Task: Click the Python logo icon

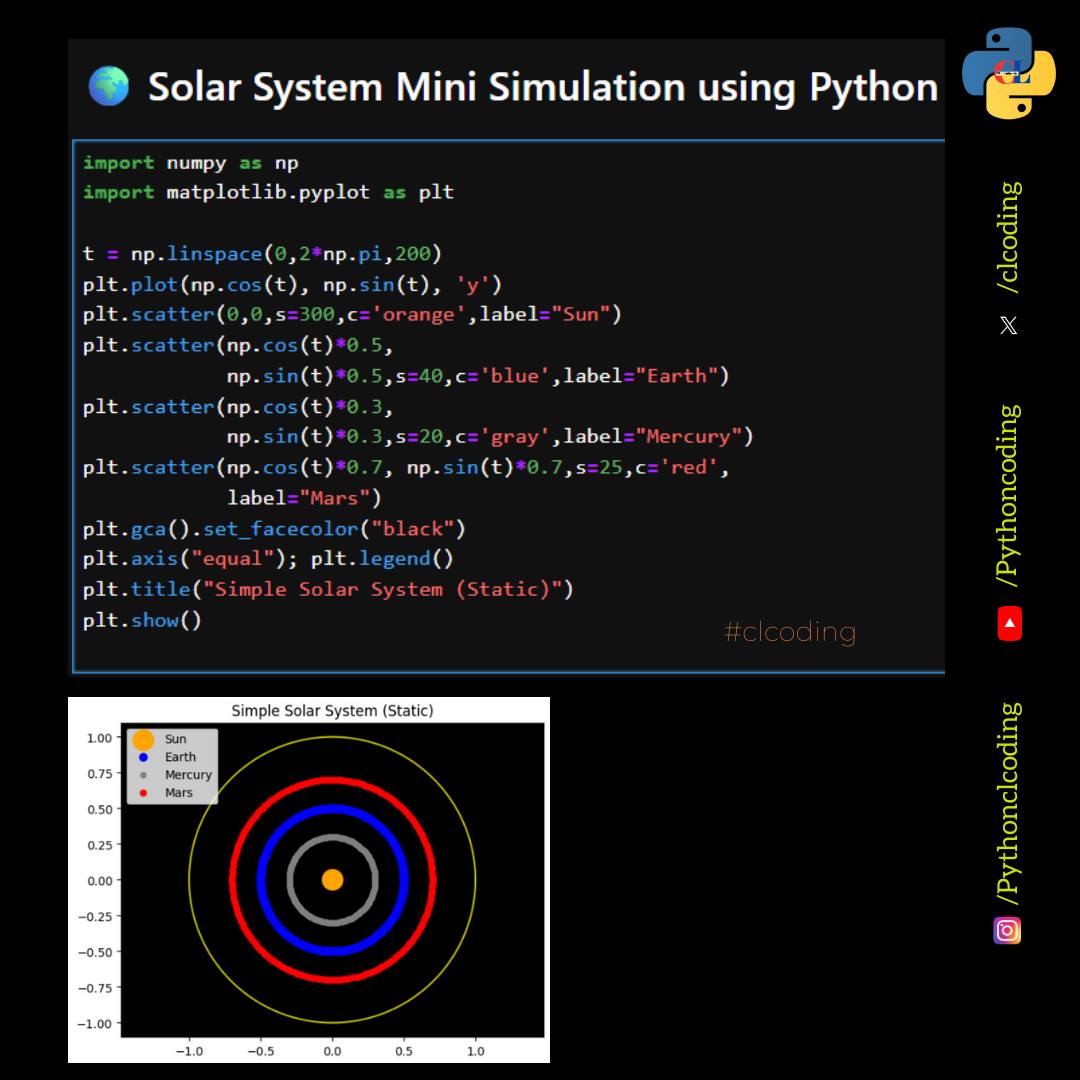Action: (1008, 73)
